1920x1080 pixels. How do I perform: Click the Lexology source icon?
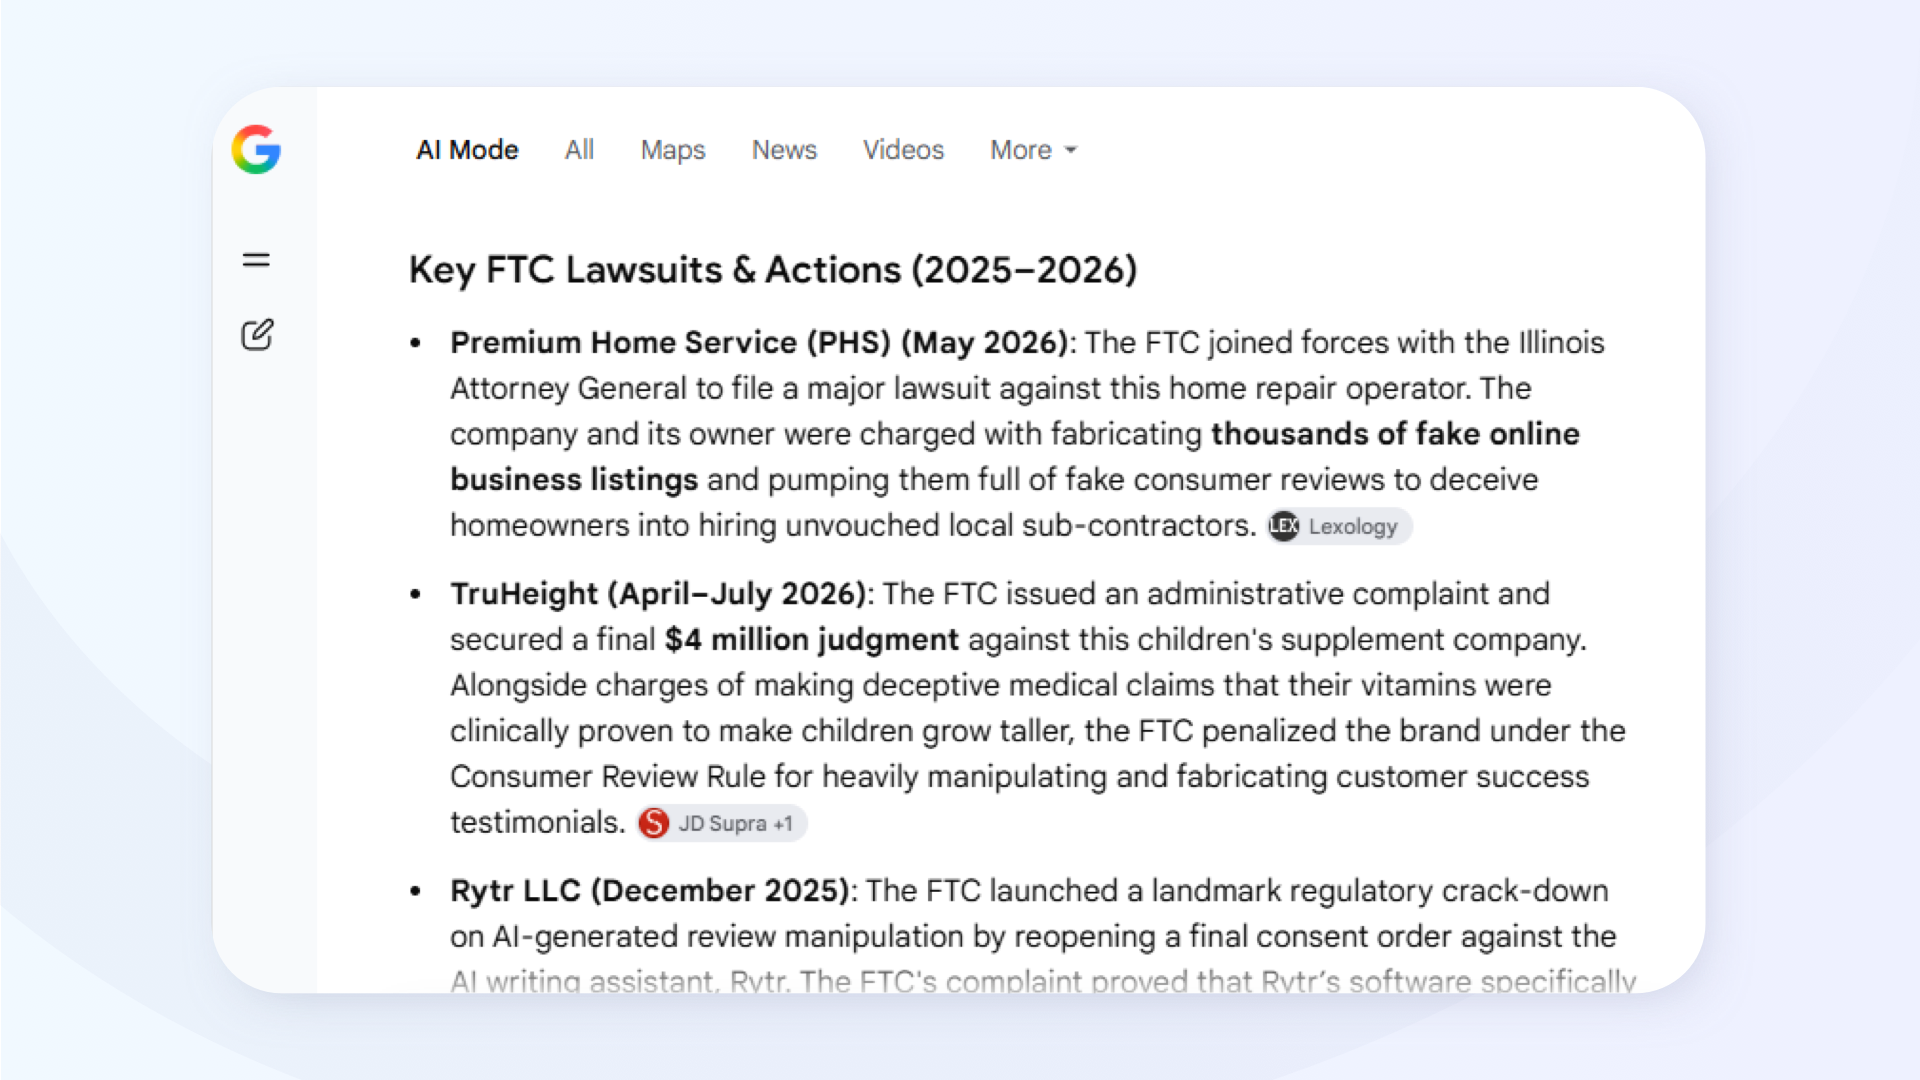coord(1284,526)
